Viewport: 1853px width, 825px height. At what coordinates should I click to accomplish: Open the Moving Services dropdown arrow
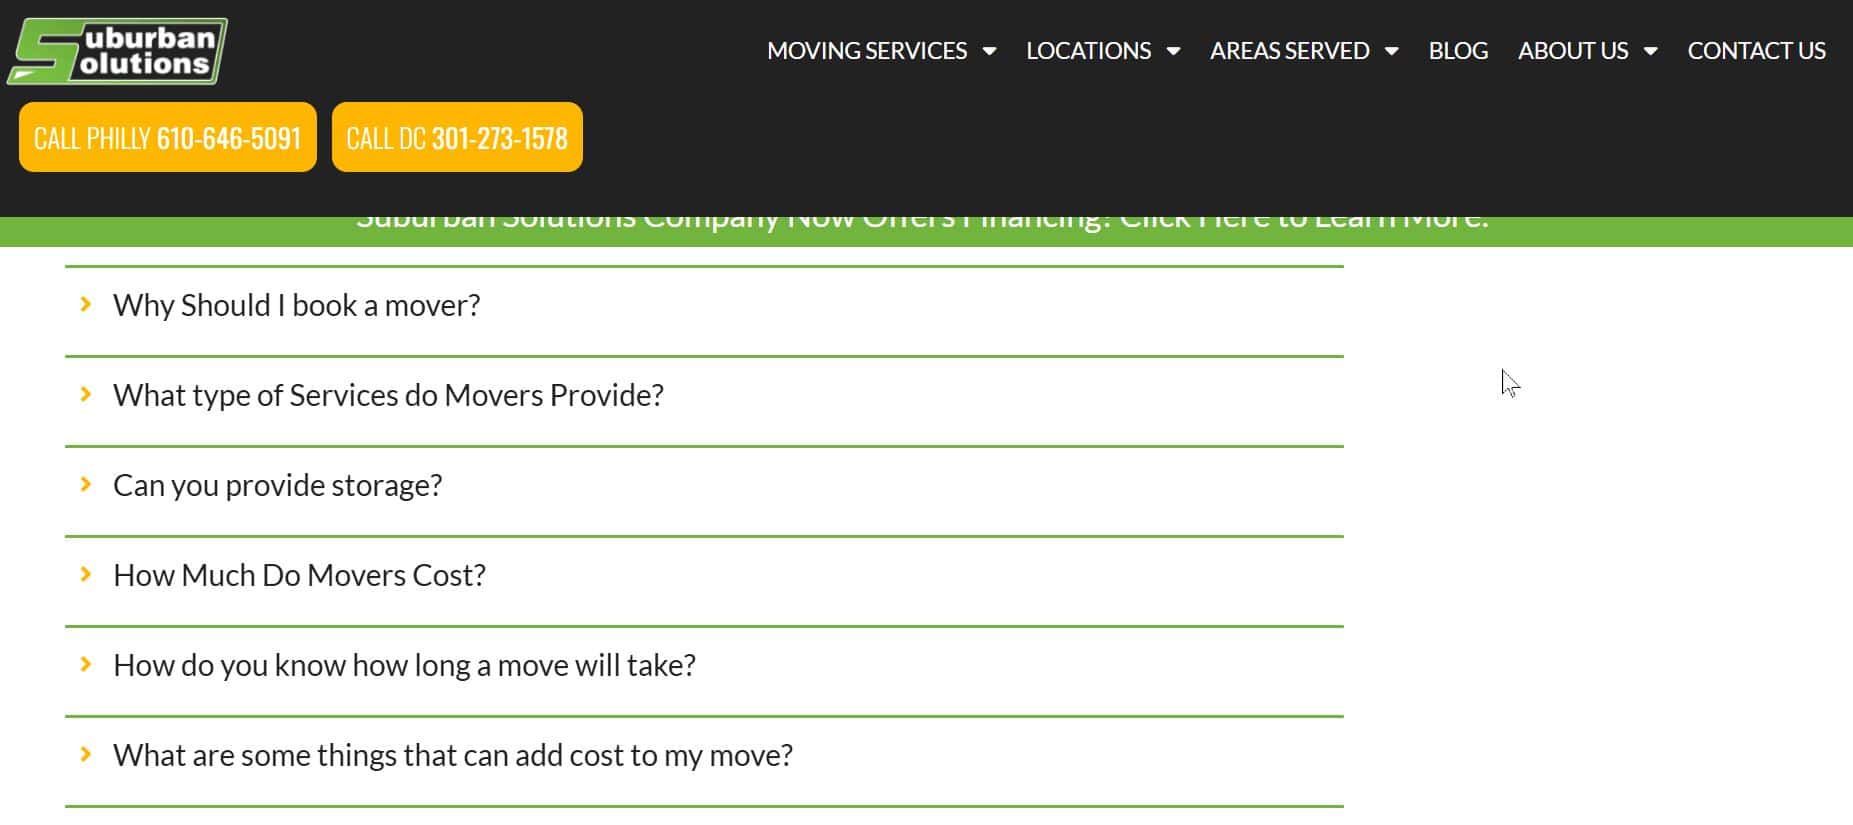click(x=989, y=51)
